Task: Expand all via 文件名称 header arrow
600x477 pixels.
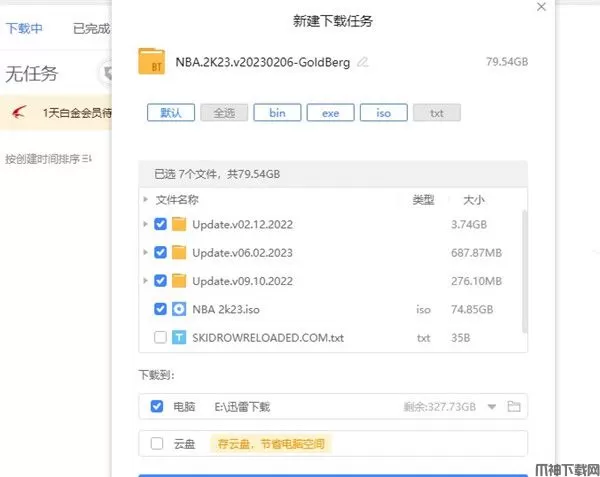Action: pos(145,199)
